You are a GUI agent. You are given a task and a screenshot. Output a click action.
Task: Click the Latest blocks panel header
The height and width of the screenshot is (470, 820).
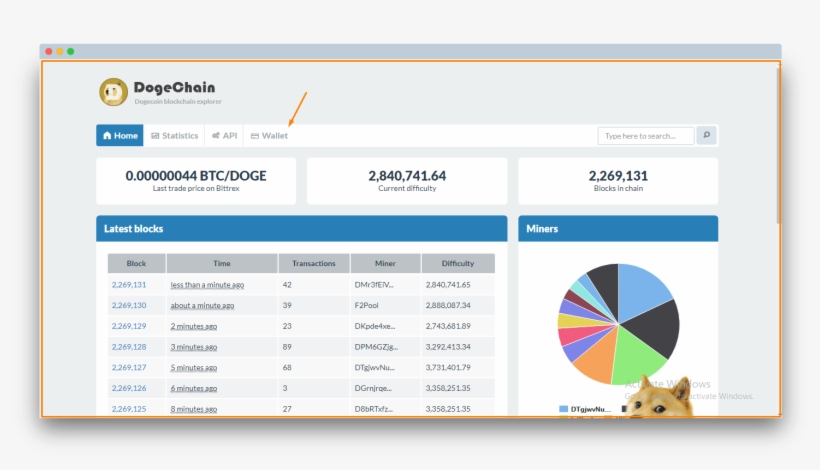(x=302, y=228)
